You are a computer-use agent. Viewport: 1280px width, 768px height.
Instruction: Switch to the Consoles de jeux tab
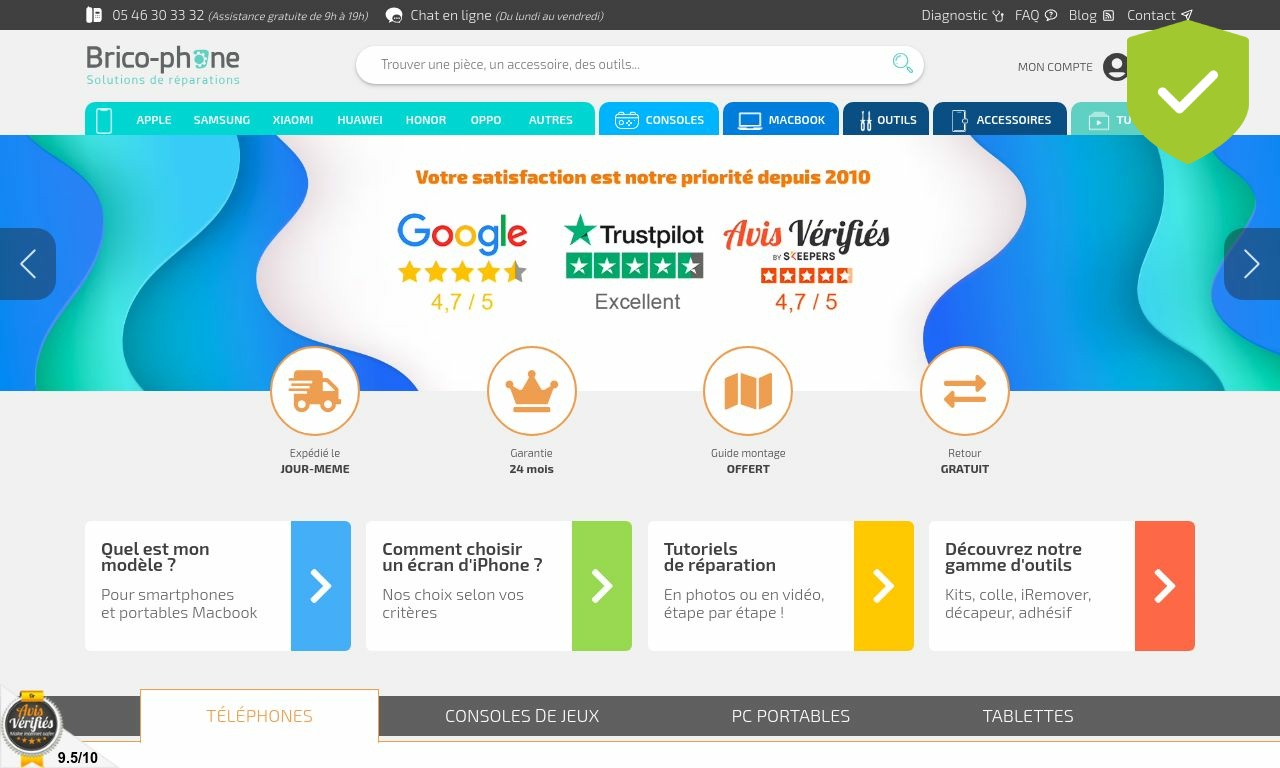point(522,716)
